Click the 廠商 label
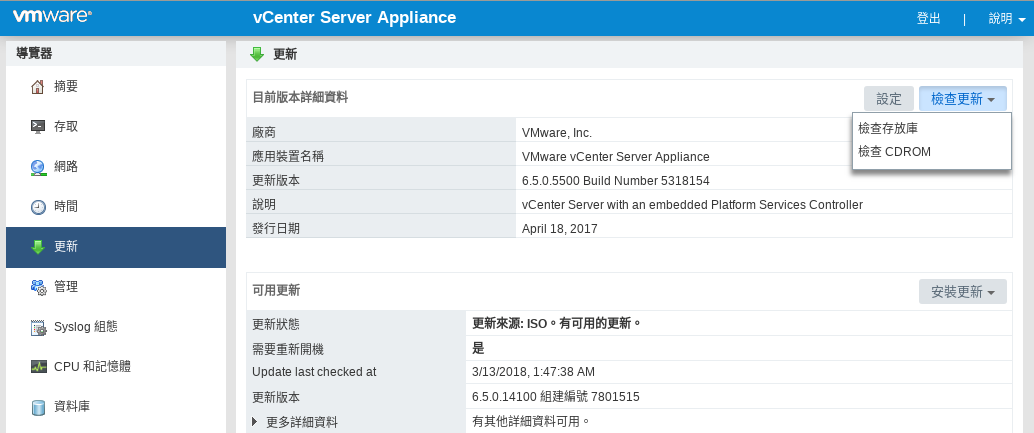Image resolution: width=1034 pixels, height=433 pixels. point(264,132)
